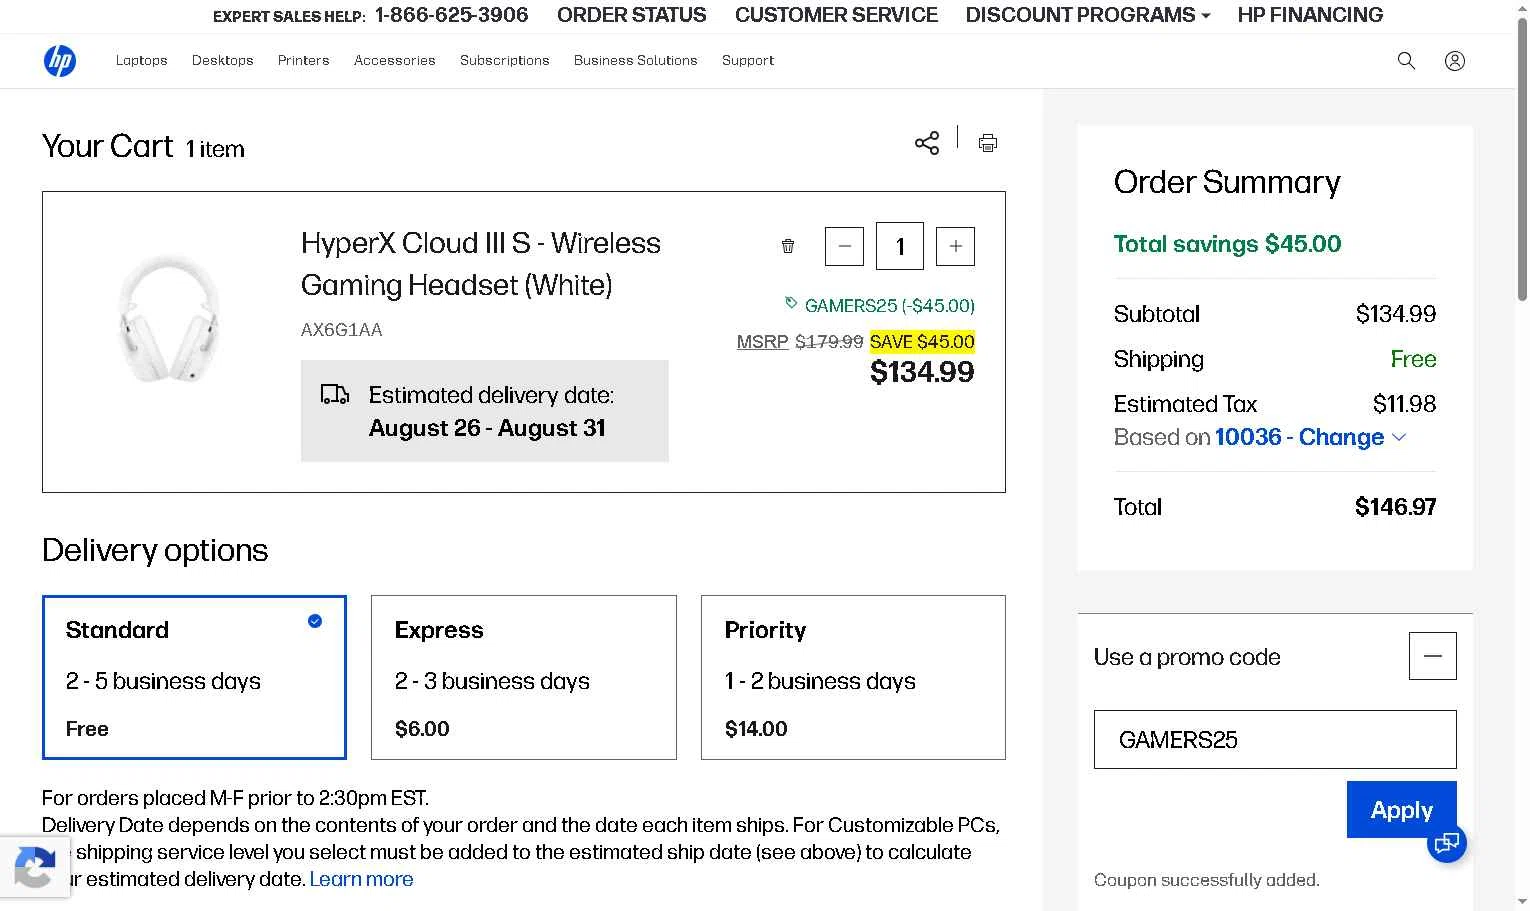The height and width of the screenshot is (911, 1530).
Task: Open the Printers menu
Action: (304, 61)
